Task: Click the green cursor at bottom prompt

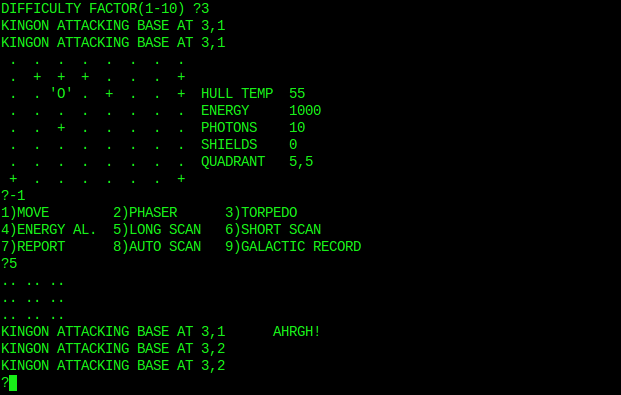Action: 13,383
